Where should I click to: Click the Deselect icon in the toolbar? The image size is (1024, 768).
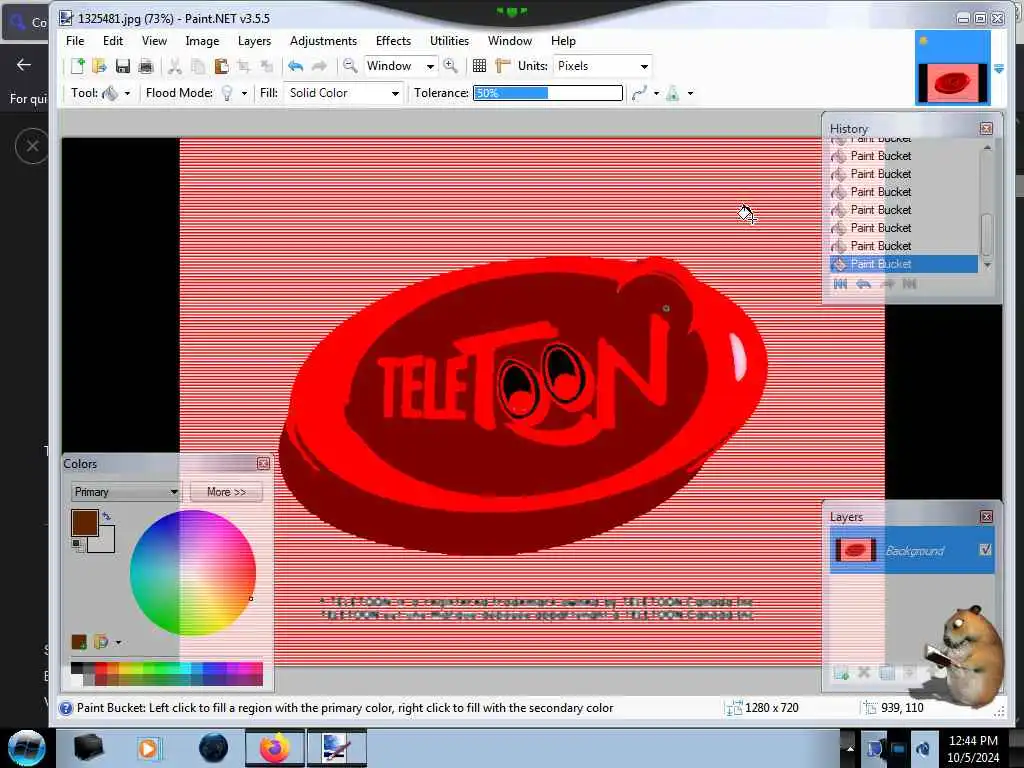coord(266,66)
